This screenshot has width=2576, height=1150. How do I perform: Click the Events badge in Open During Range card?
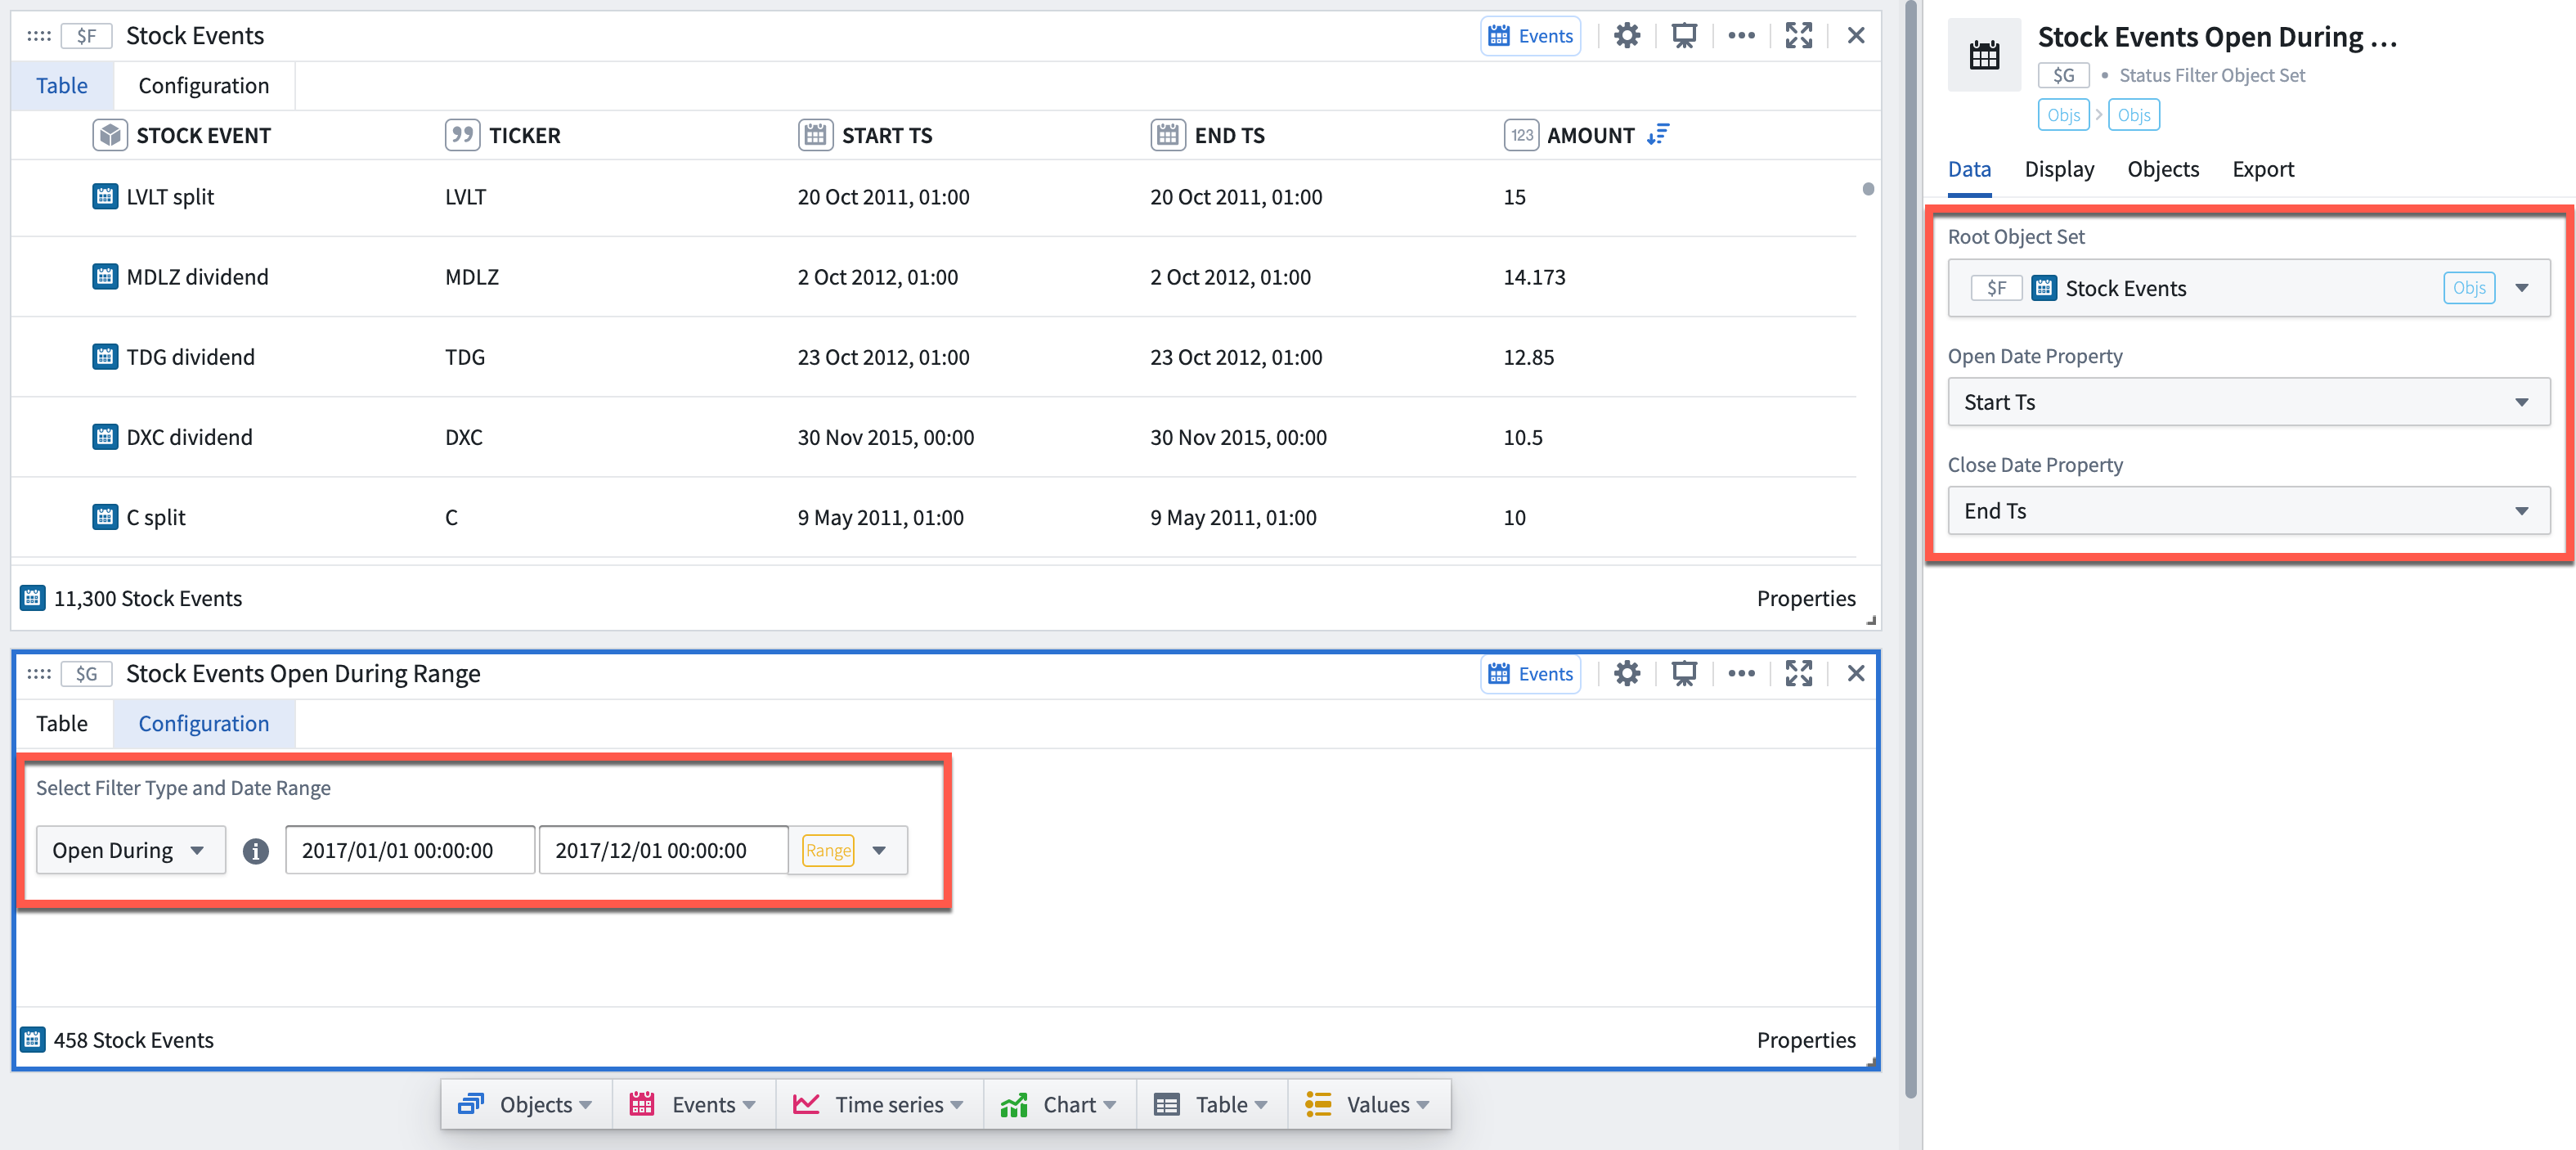coord(1530,674)
